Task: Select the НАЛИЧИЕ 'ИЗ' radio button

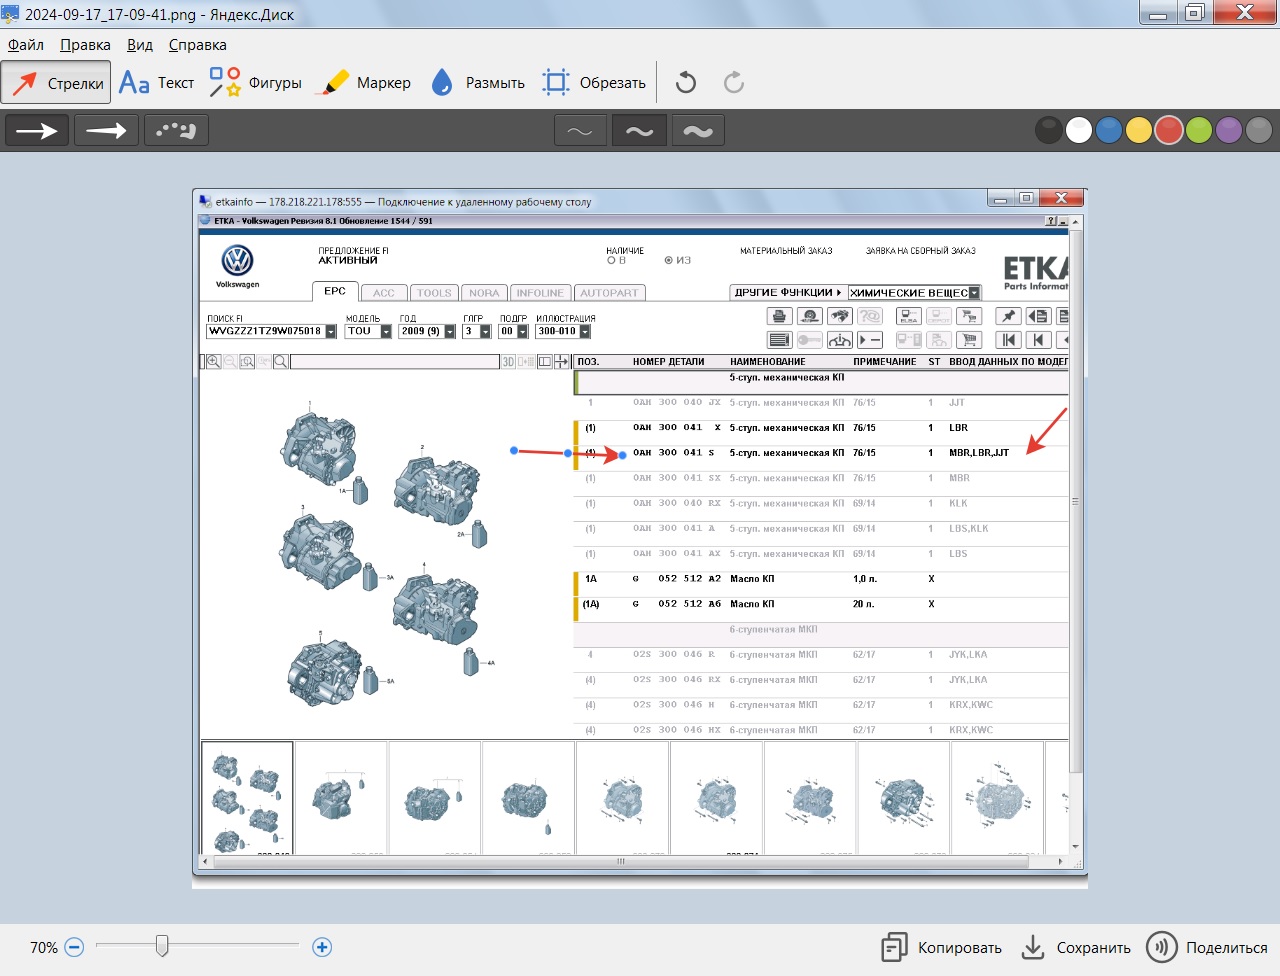Action: 668,260
